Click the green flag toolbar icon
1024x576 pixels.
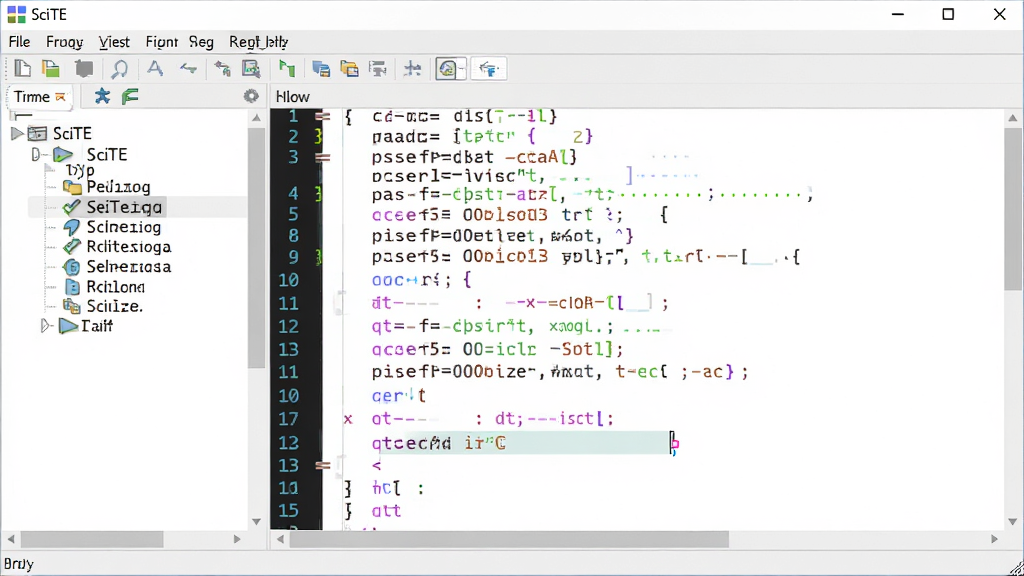(x=287, y=69)
